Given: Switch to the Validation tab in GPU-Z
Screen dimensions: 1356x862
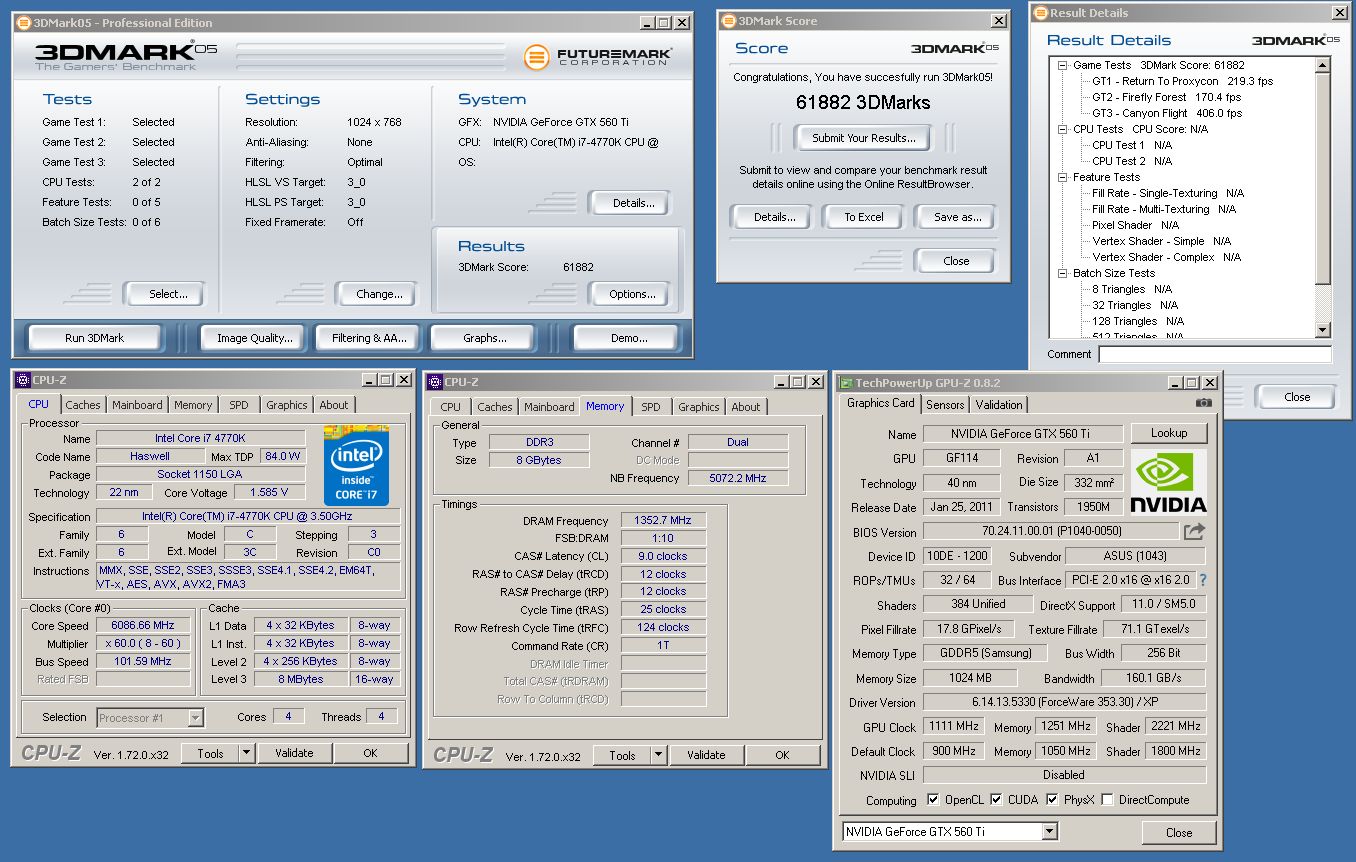Looking at the screenshot, I should (999, 405).
